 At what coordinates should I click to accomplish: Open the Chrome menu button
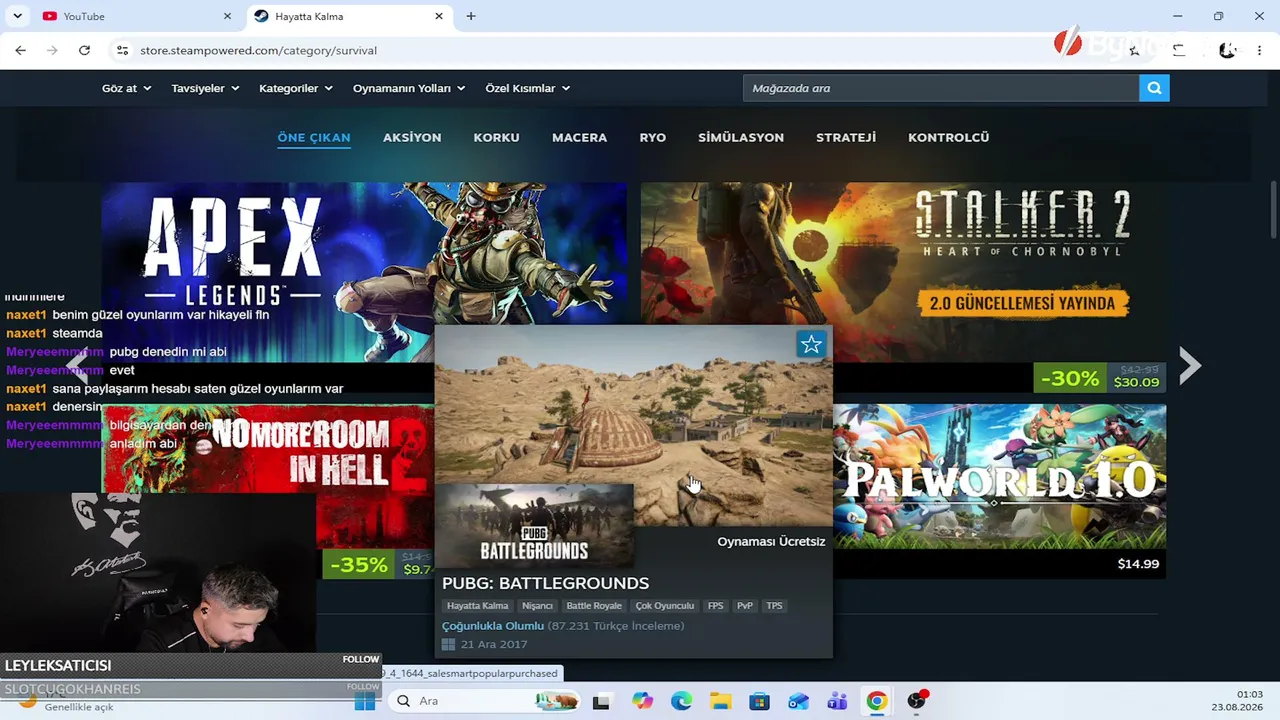pos(1259,50)
